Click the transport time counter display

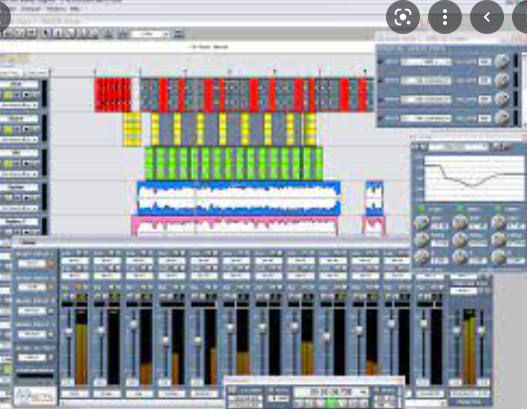pyautogui.click(x=331, y=392)
